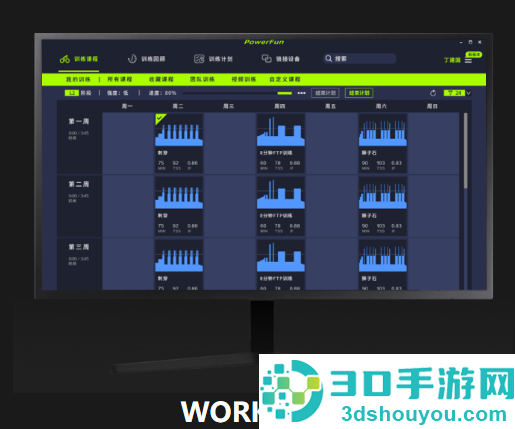This screenshot has height=429, width=515.
Task: Open week three 刺穿 workout card
Action: coord(179,264)
